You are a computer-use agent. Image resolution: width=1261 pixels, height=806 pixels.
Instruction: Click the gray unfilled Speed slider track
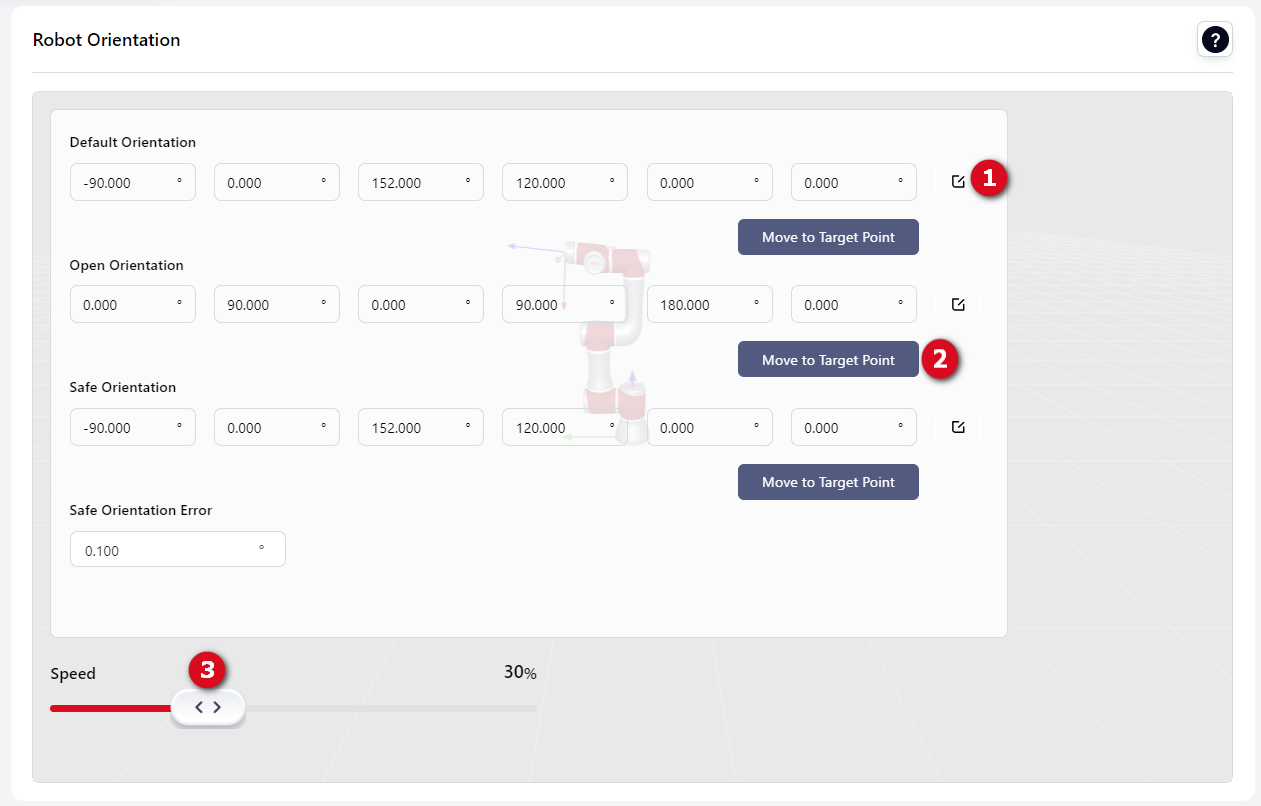pyautogui.click(x=400, y=708)
